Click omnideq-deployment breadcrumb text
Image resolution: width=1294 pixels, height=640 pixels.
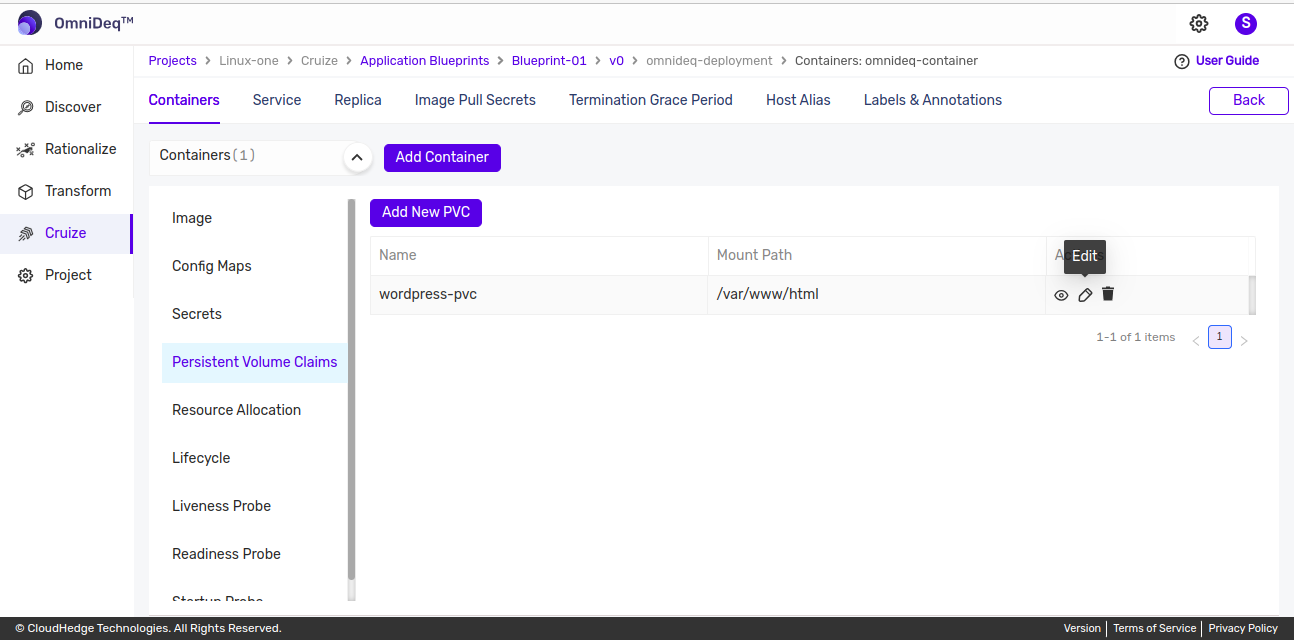[709, 61]
